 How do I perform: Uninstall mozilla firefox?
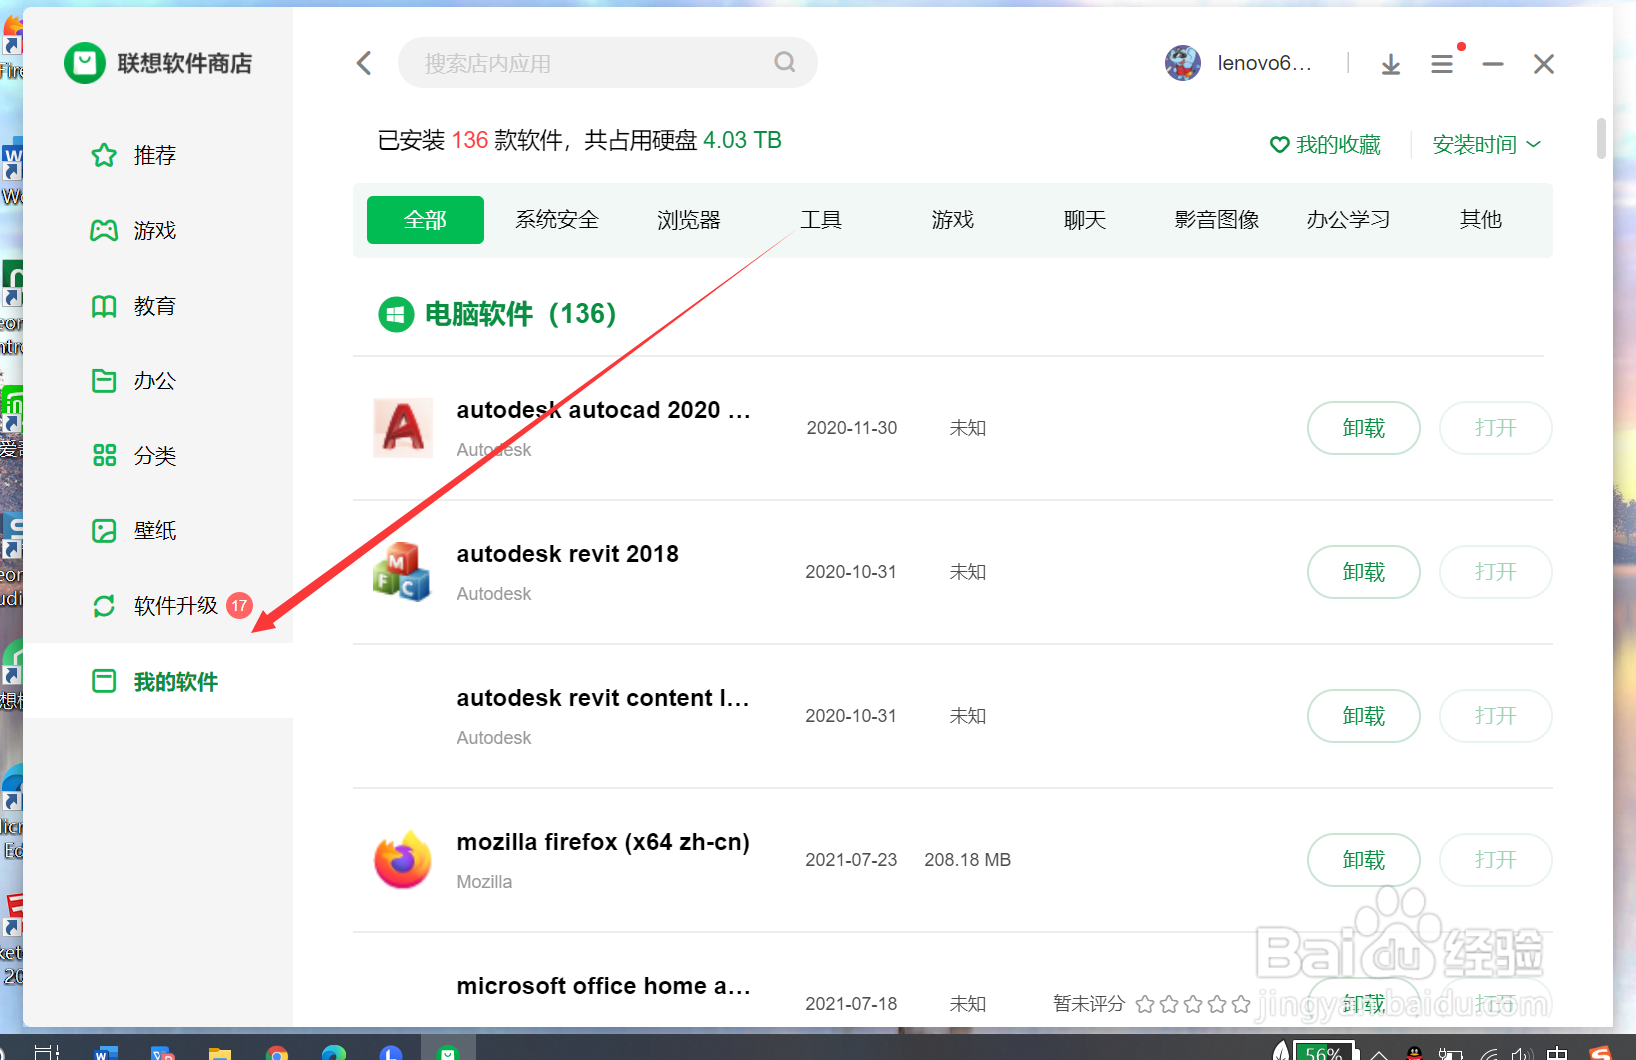pyautogui.click(x=1364, y=860)
